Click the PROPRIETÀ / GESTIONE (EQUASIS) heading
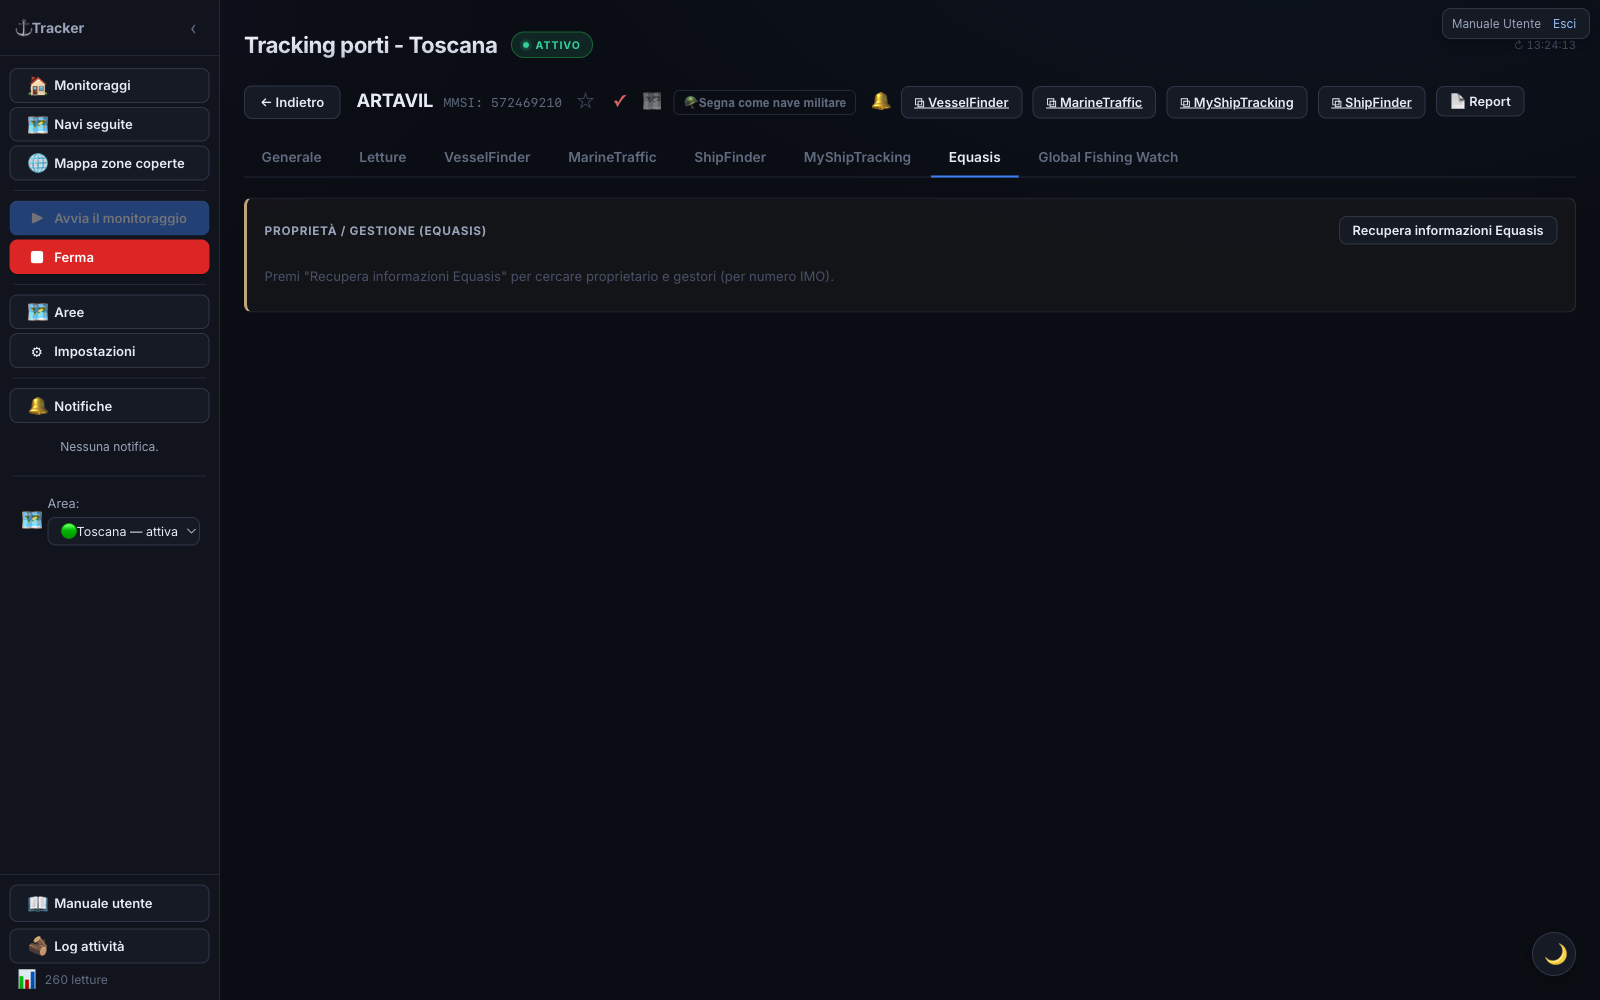This screenshot has height=1000, width=1600. point(375,231)
